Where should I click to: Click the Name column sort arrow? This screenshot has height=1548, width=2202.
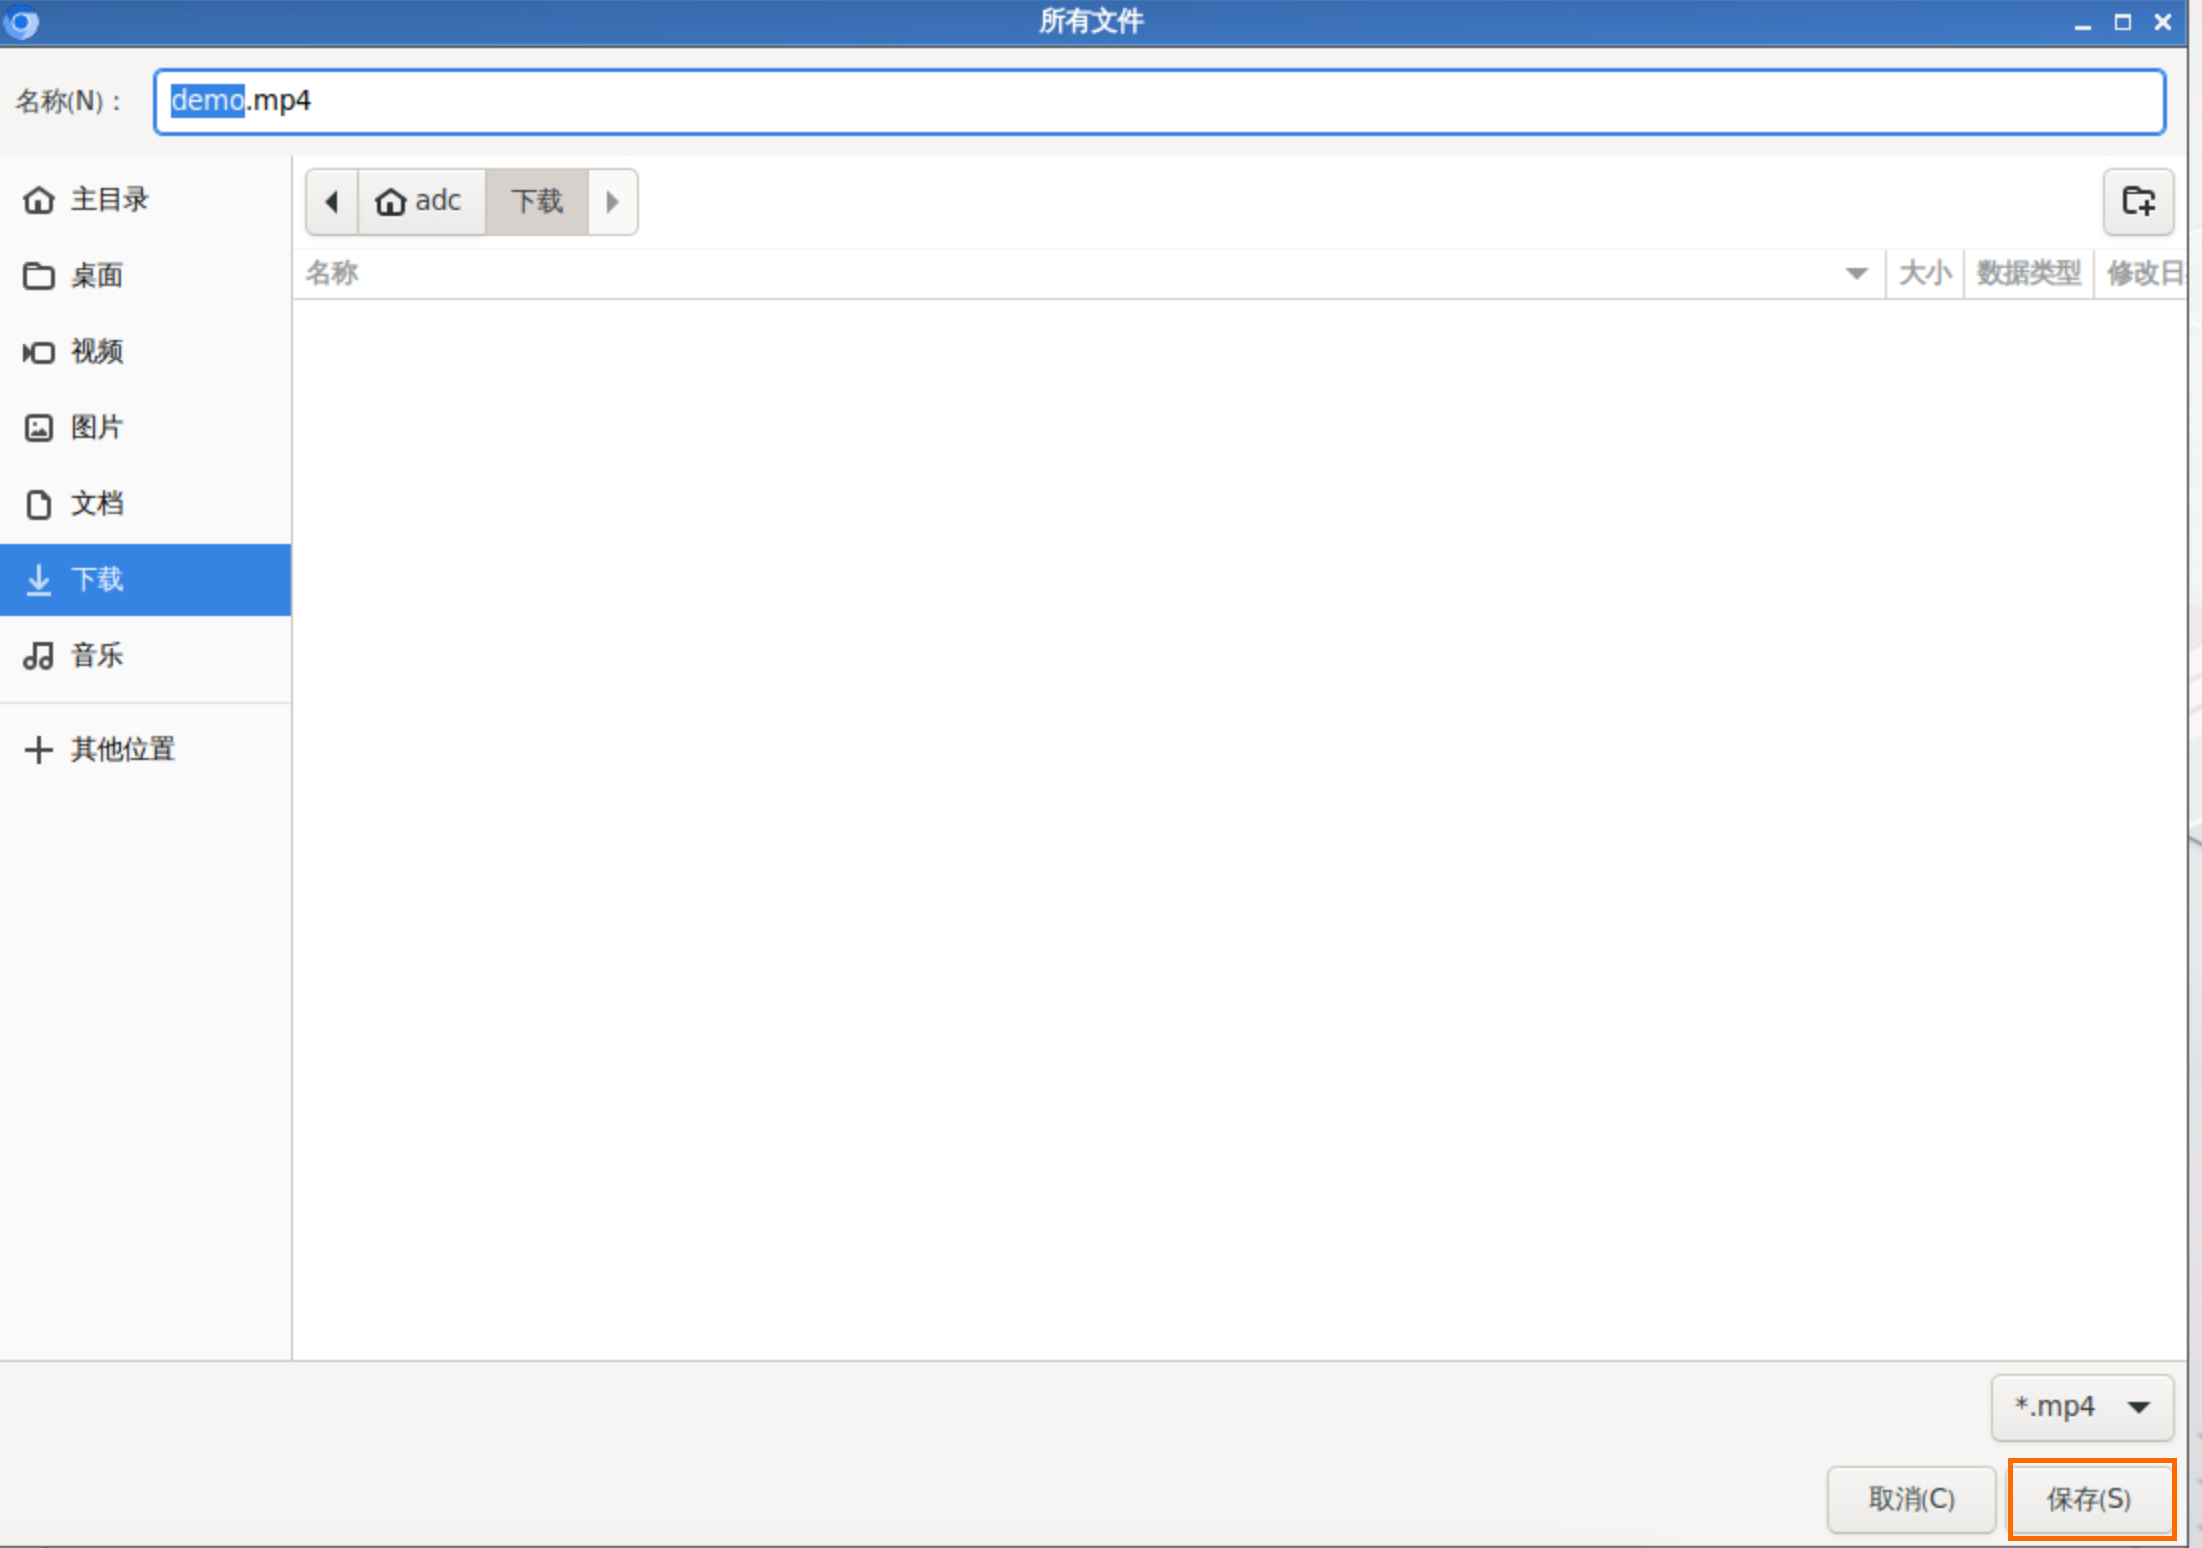(1856, 273)
